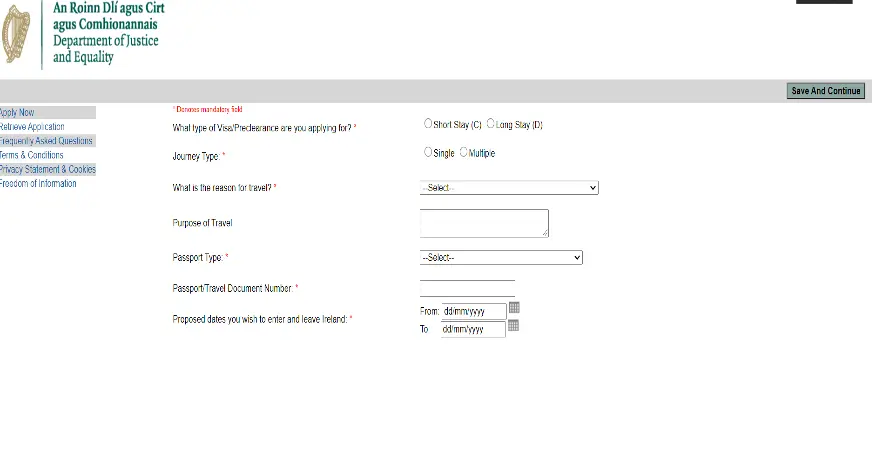View the Terms & Conditions page
Screen dimensions: 872x458
32,155
